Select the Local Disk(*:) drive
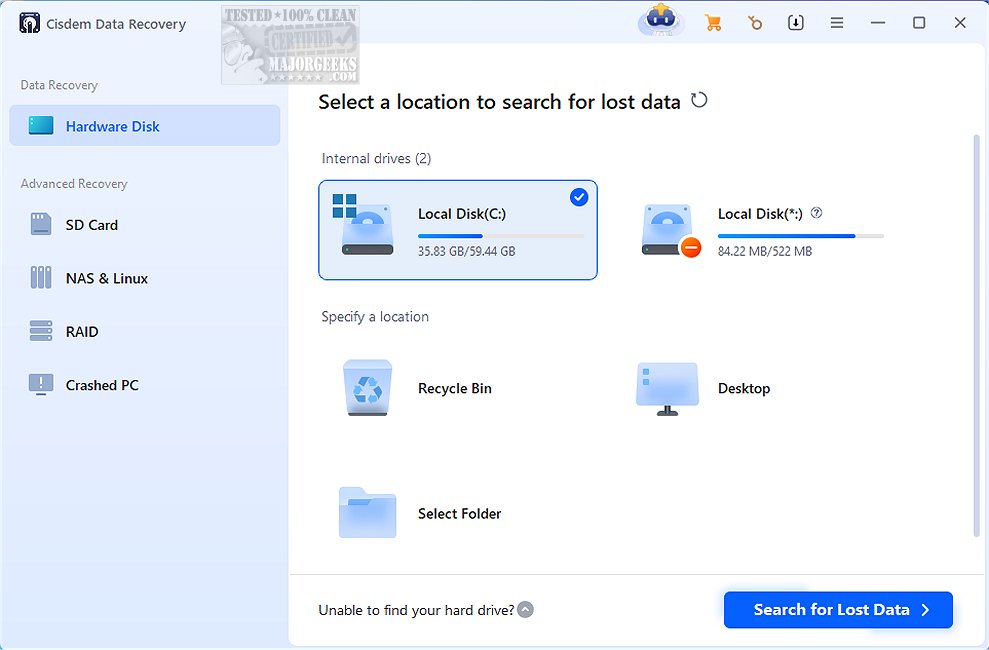This screenshot has height=650, width=989. click(x=760, y=231)
